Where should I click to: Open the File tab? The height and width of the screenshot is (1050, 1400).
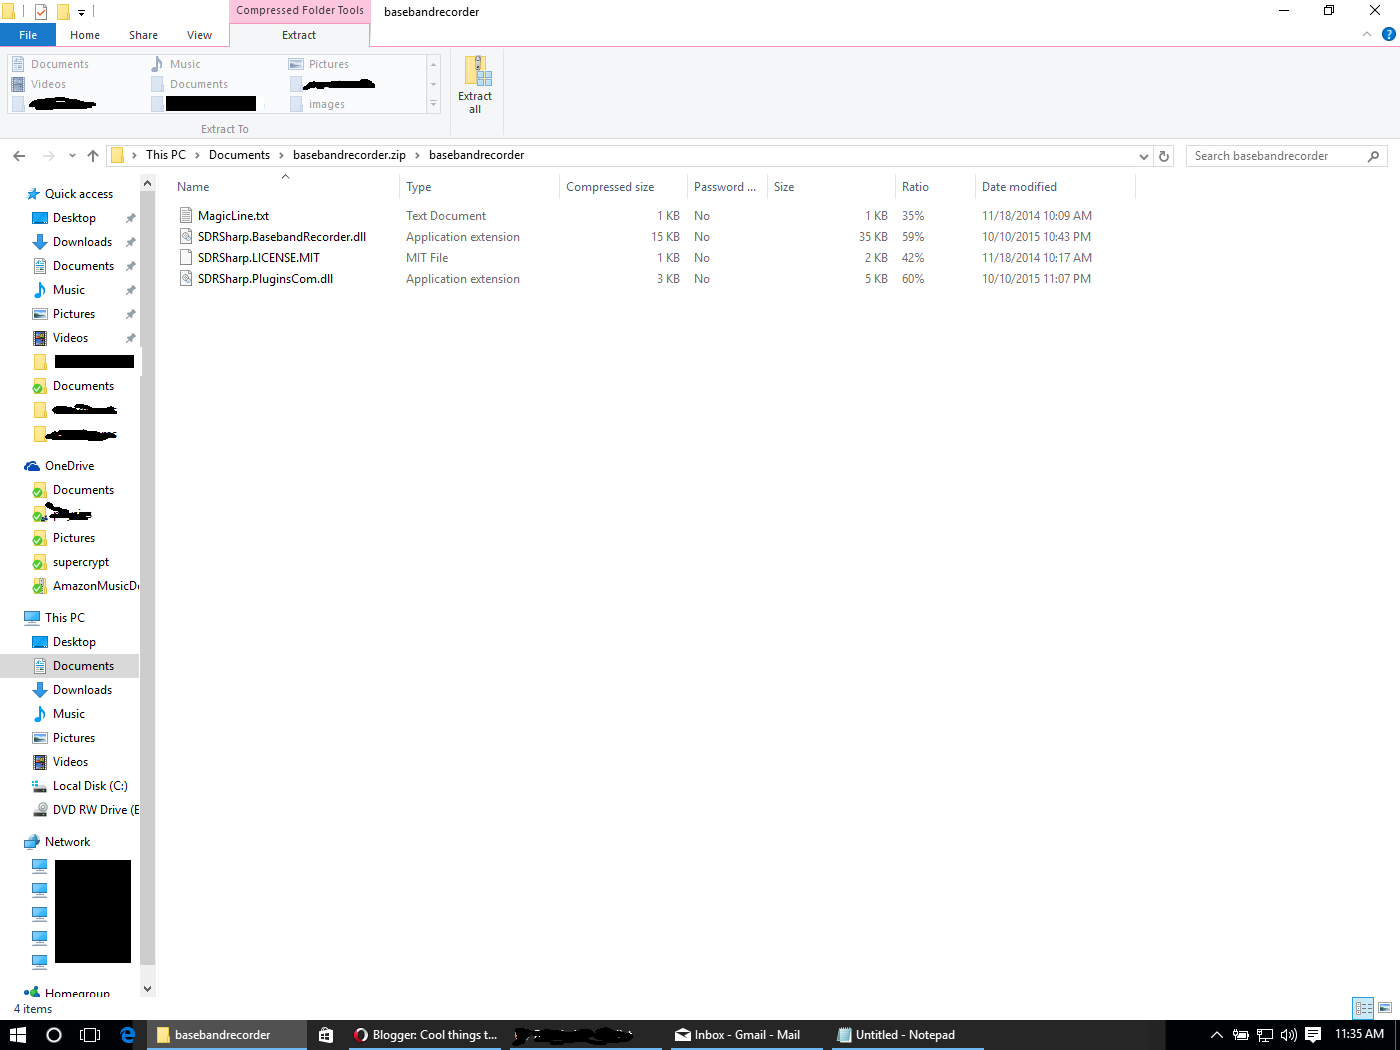[x=28, y=35]
